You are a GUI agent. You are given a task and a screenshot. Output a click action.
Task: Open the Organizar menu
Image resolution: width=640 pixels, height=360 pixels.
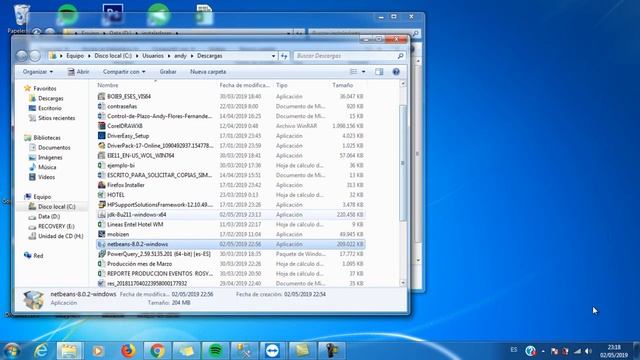[x=38, y=72]
